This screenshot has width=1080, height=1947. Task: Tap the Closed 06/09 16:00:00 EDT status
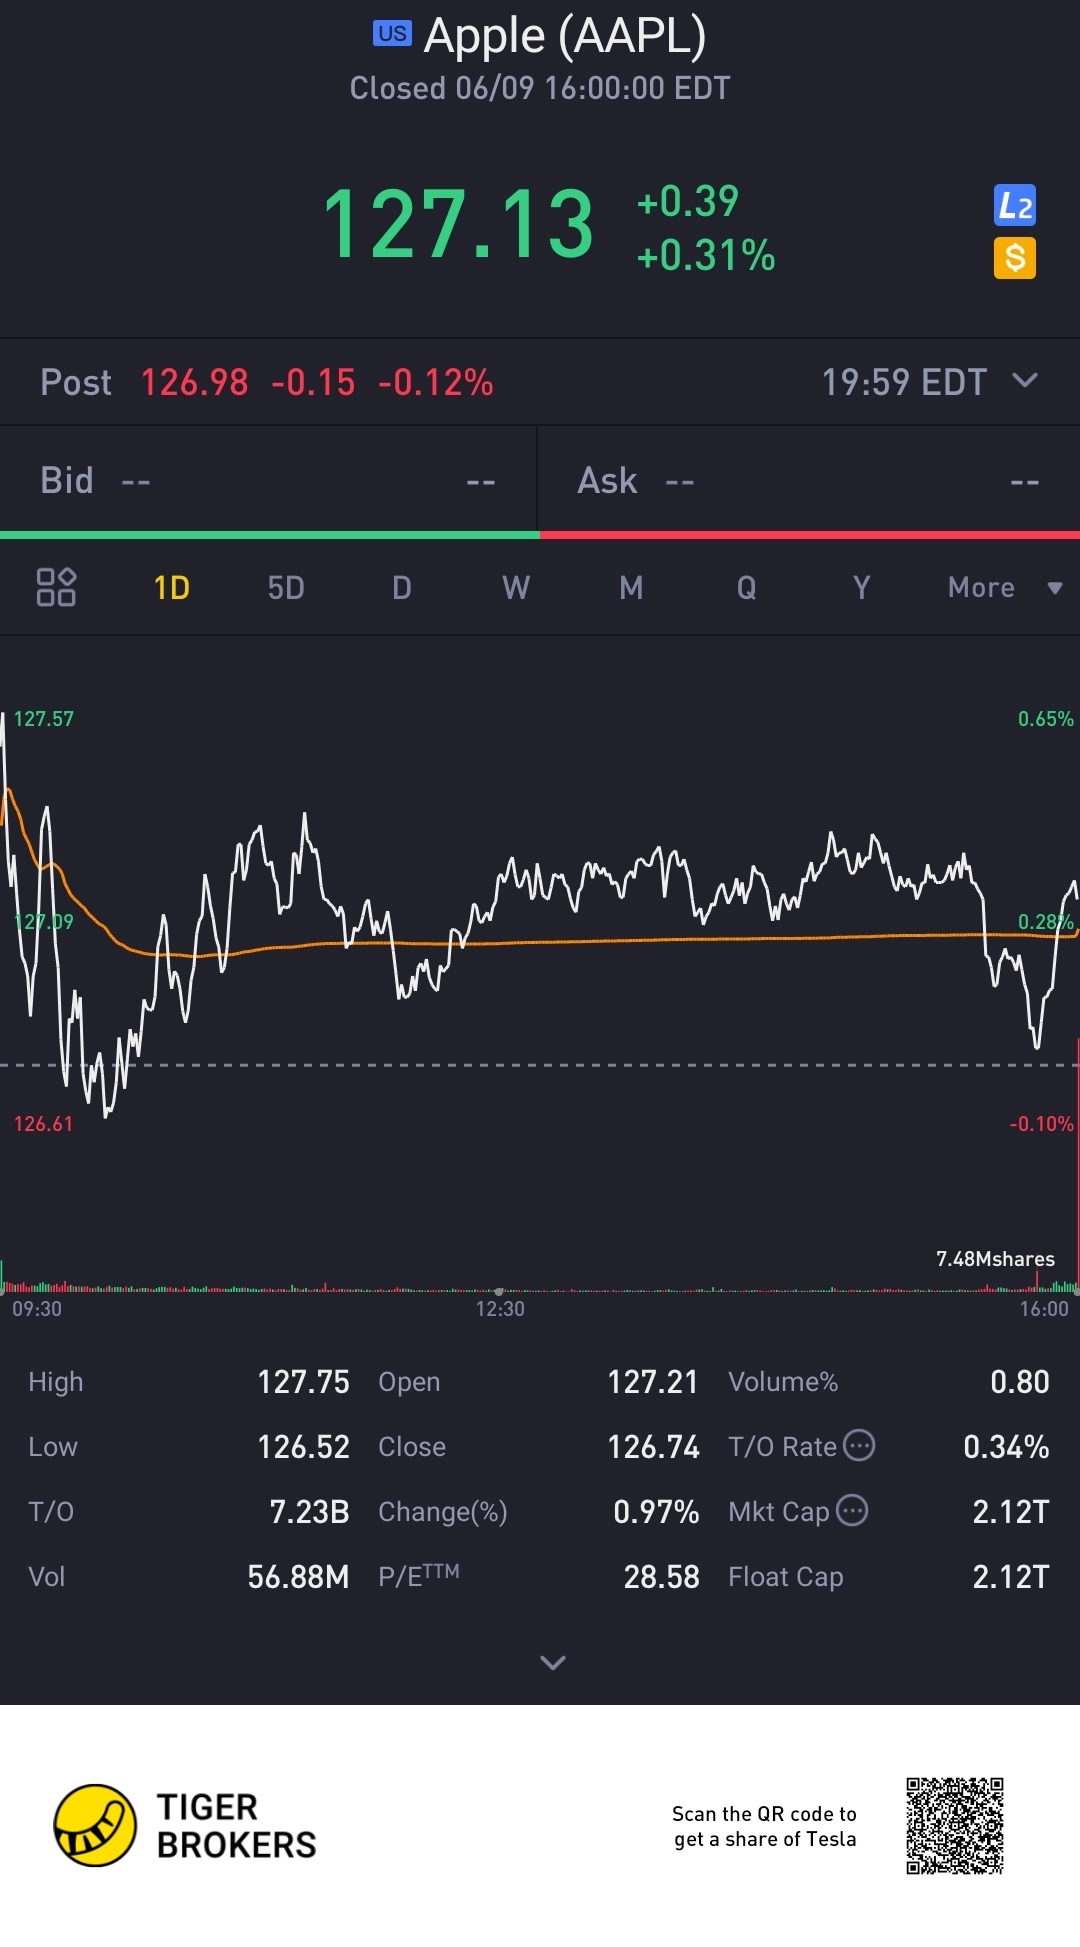coord(540,88)
